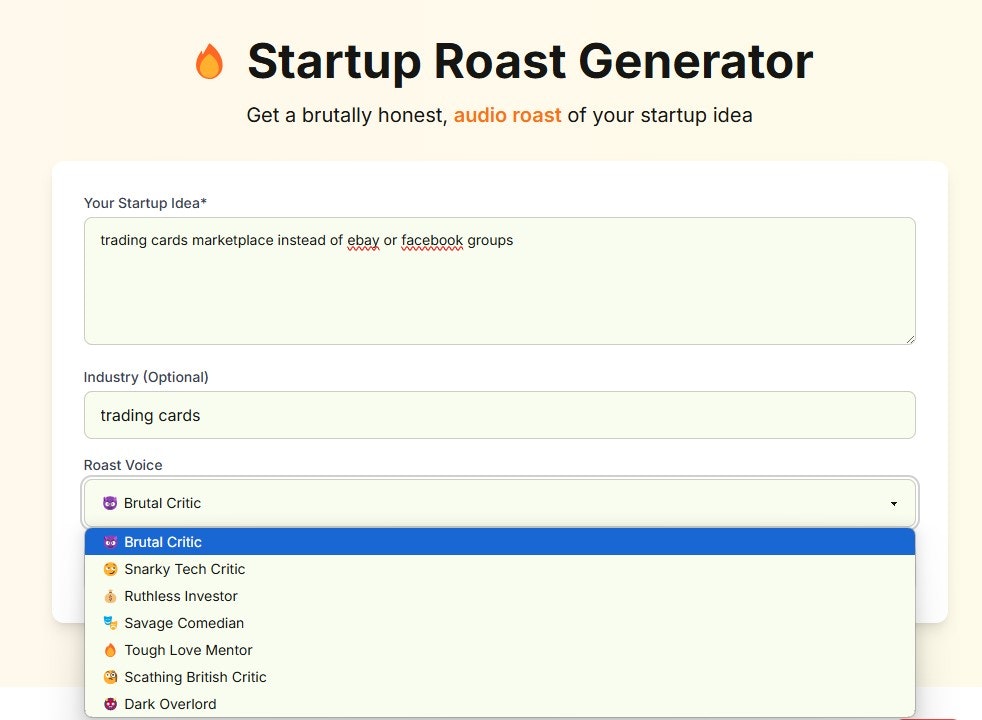
Task: Collapse the Roast Voice dropdown box
Action: [500, 503]
